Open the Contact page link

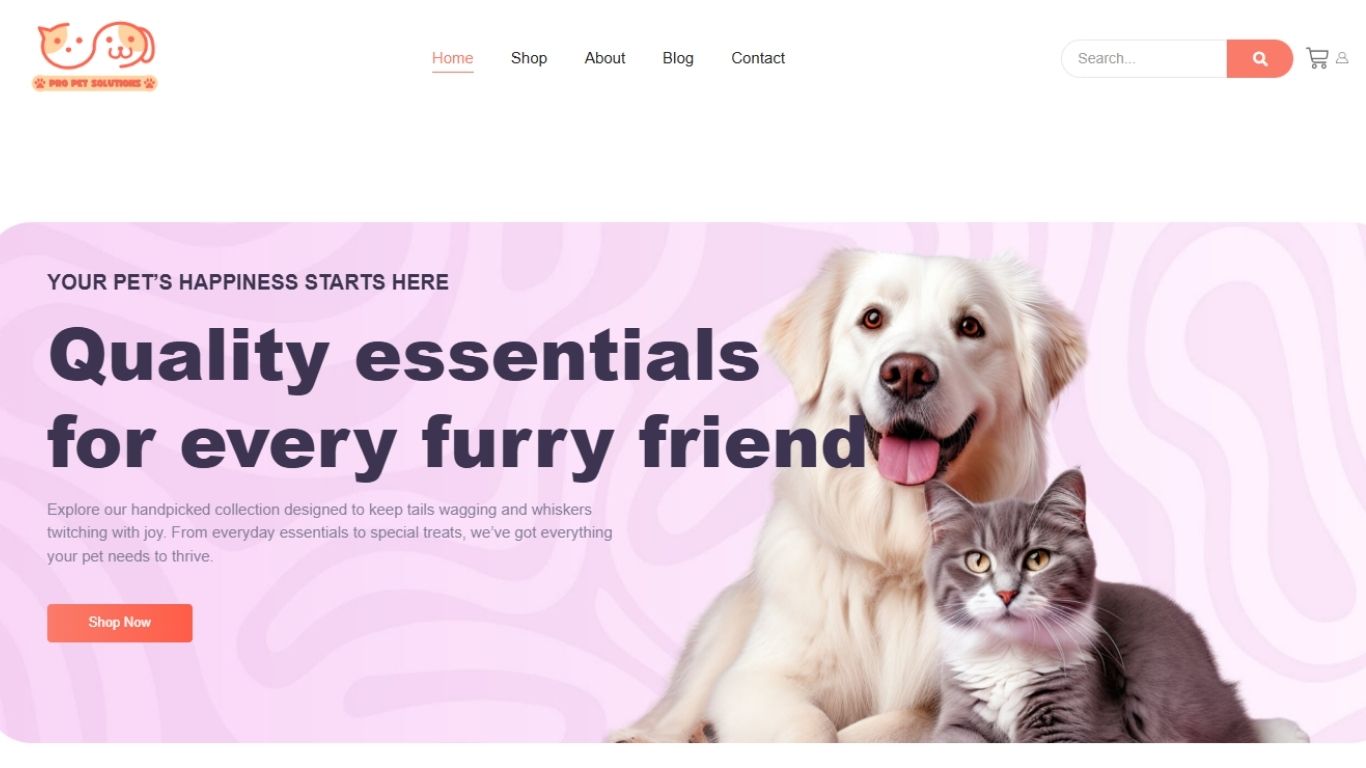pyautogui.click(x=758, y=58)
